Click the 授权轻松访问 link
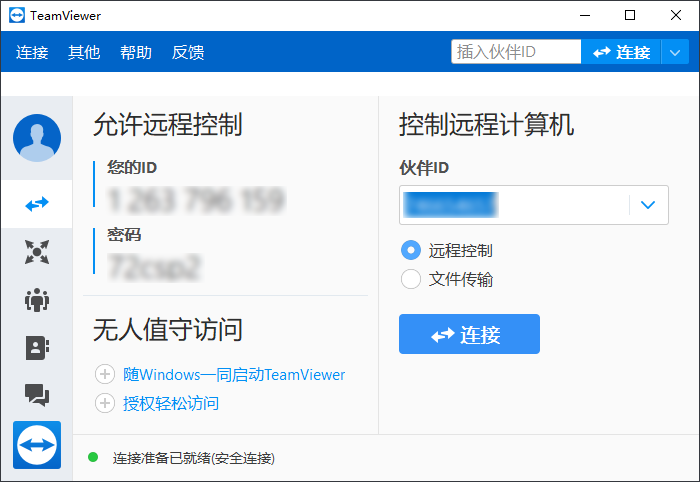 [x=171, y=403]
